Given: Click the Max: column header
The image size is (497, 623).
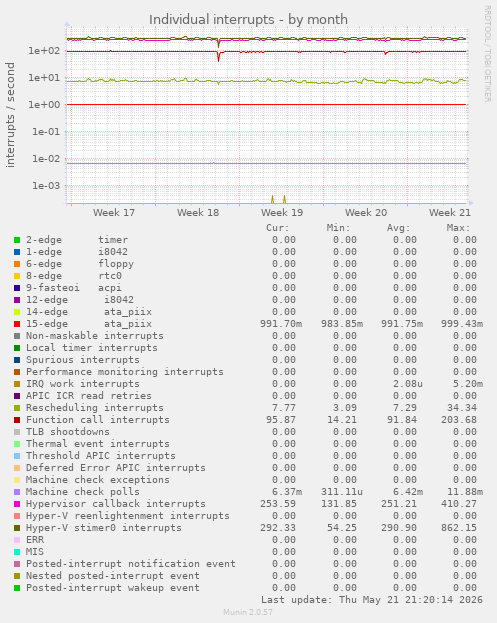Looking at the screenshot, I should point(458,228).
